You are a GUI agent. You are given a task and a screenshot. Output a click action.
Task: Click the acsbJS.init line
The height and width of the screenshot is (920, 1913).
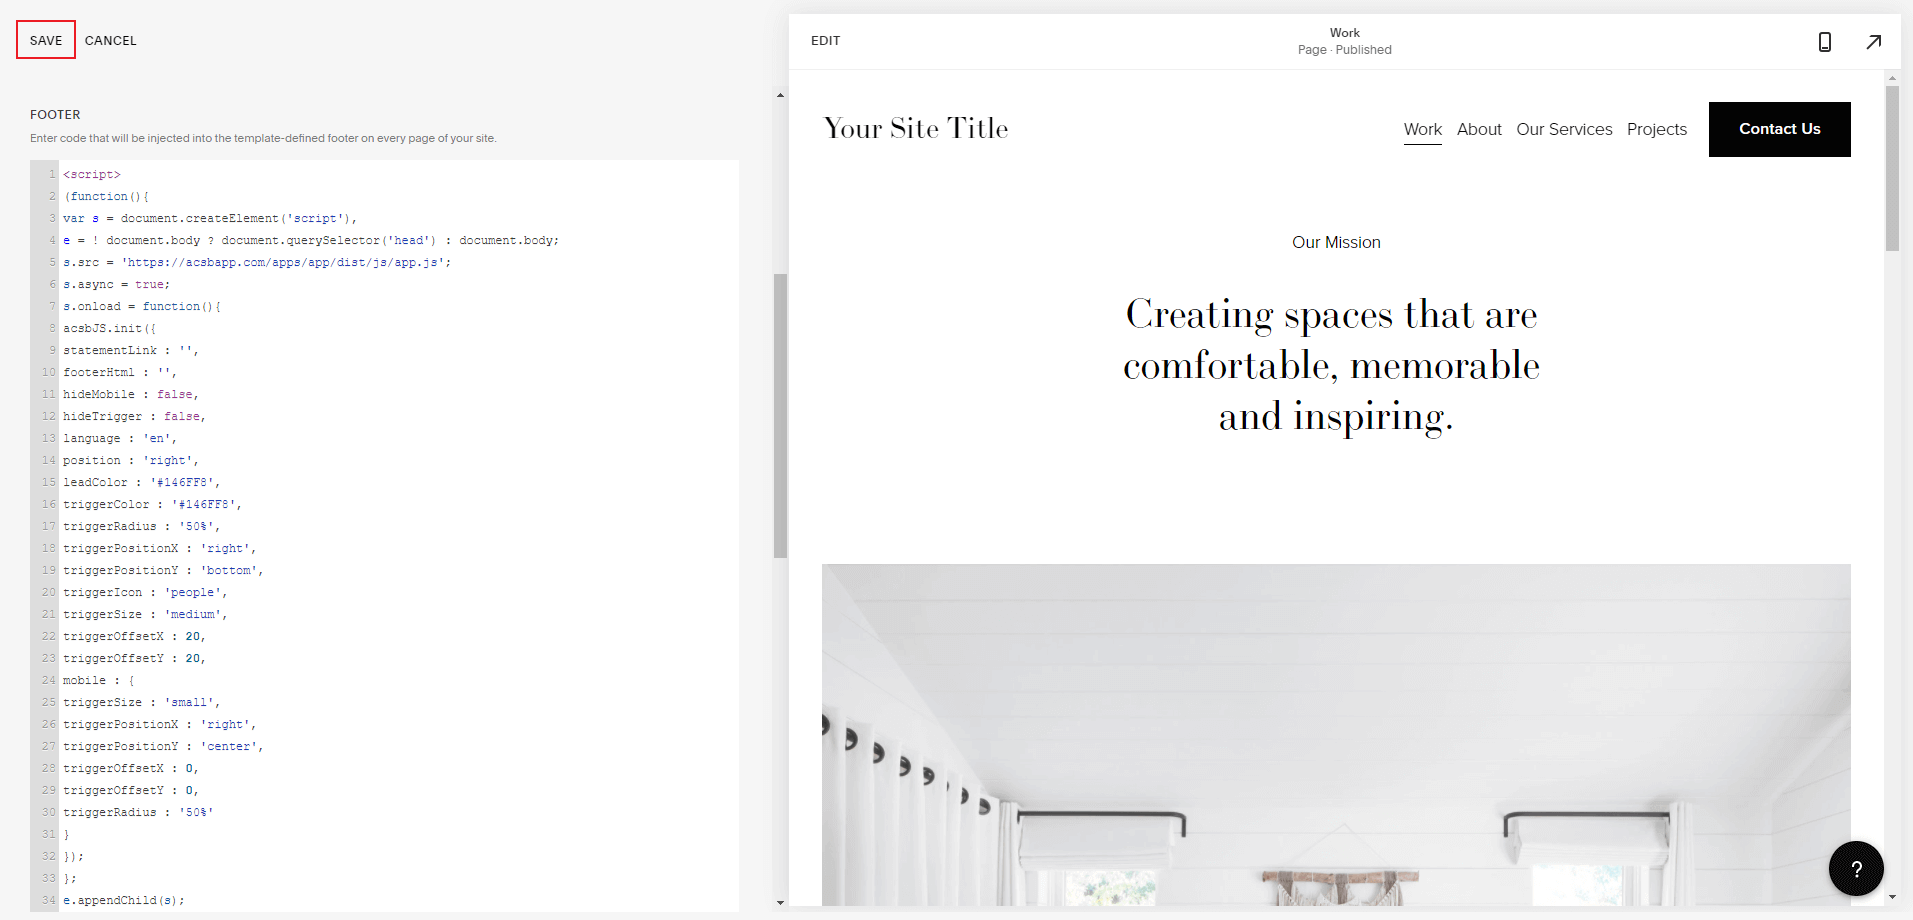coord(110,328)
